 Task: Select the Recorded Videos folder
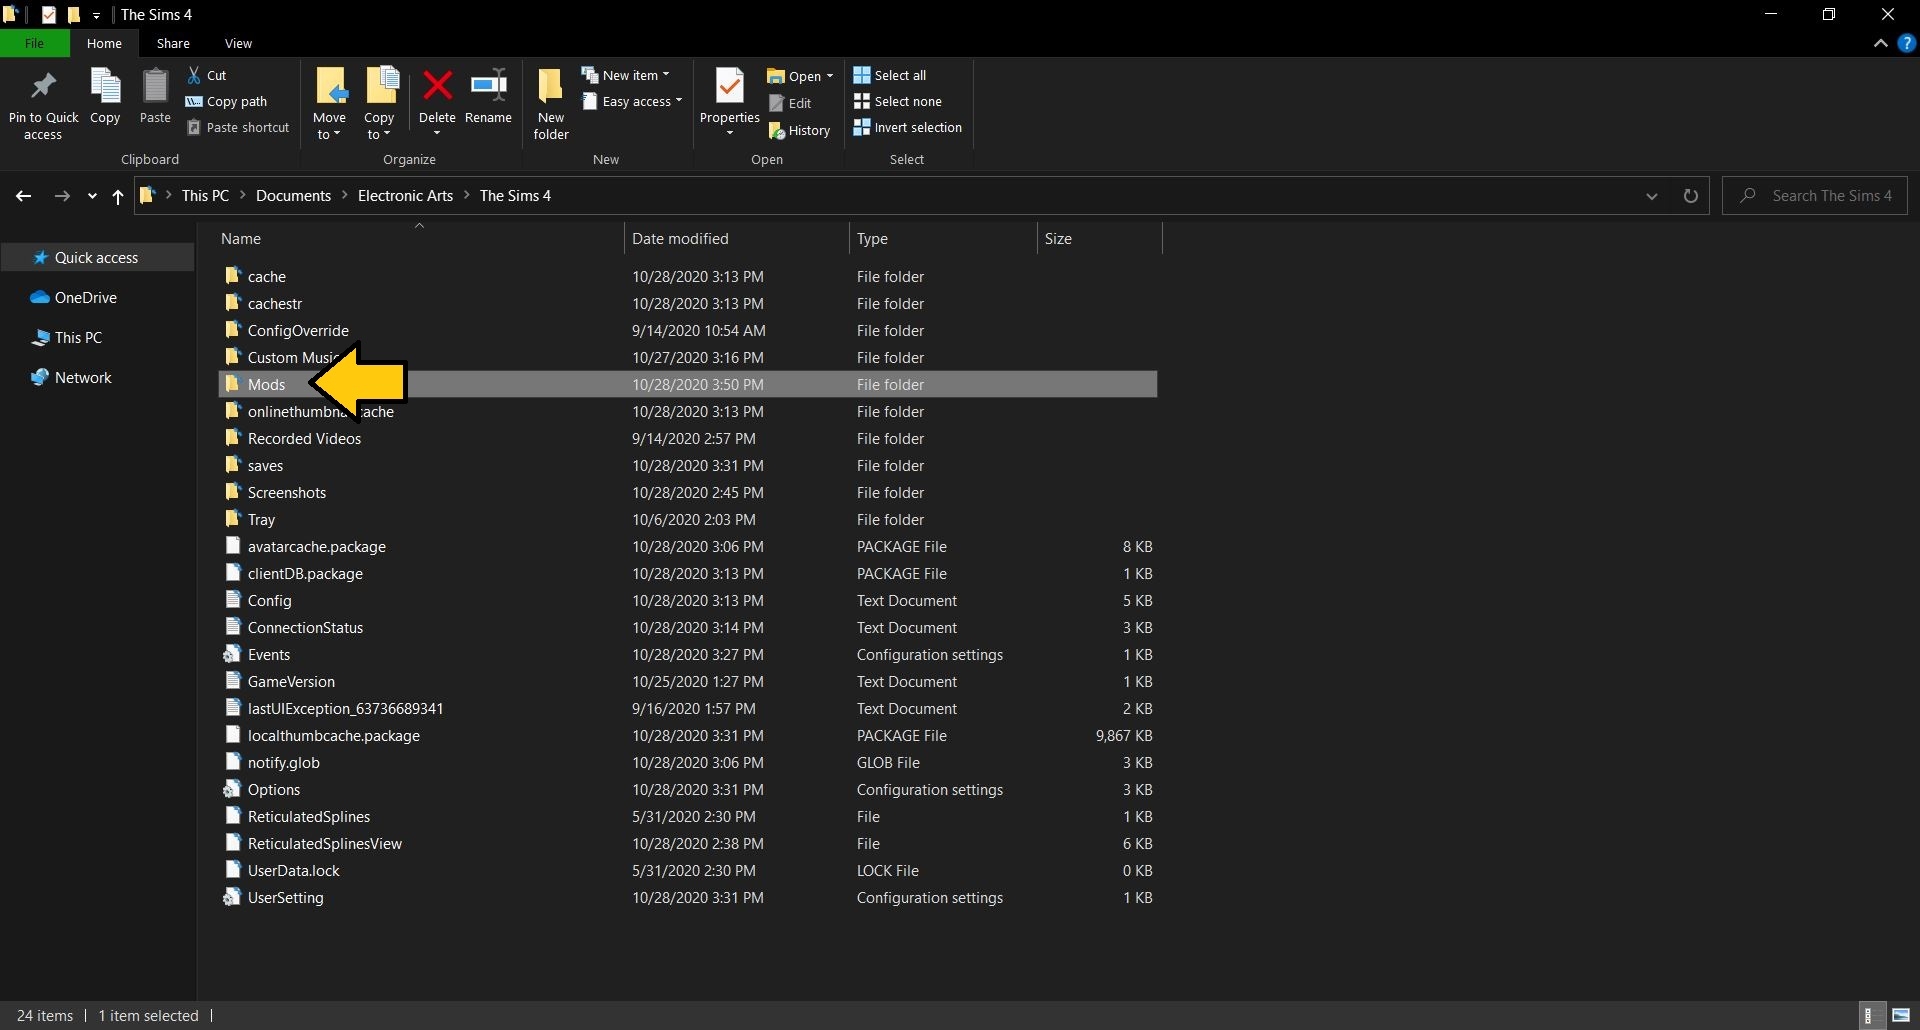pos(687,438)
